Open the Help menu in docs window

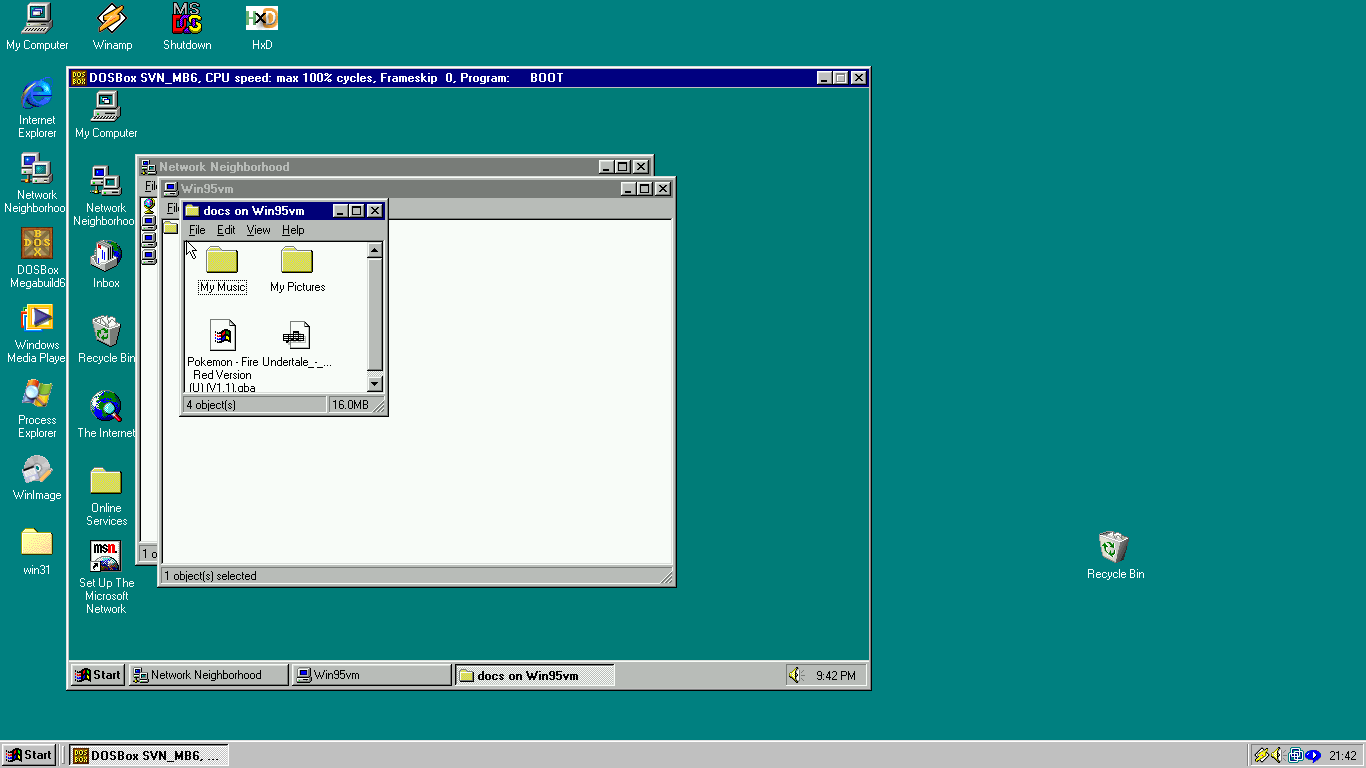tap(293, 230)
